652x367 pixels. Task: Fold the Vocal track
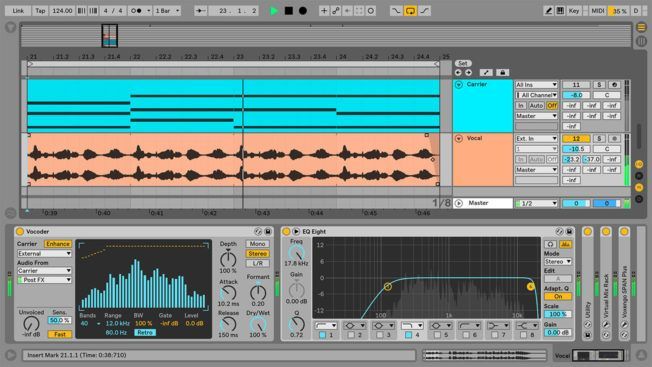click(x=459, y=139)
